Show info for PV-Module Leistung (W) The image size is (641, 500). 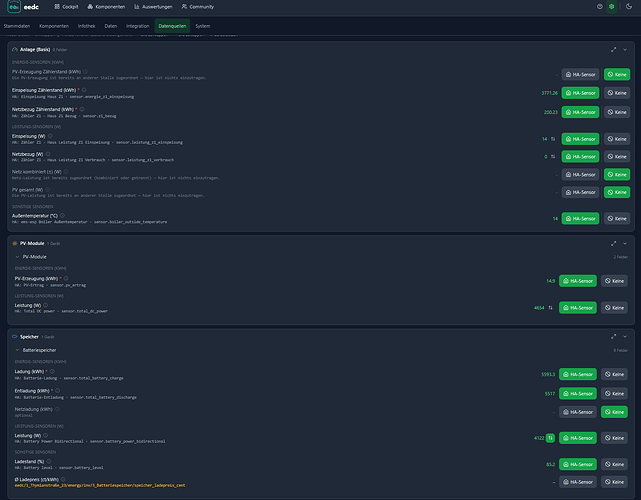pyautogui.click(x=45, y=305)
